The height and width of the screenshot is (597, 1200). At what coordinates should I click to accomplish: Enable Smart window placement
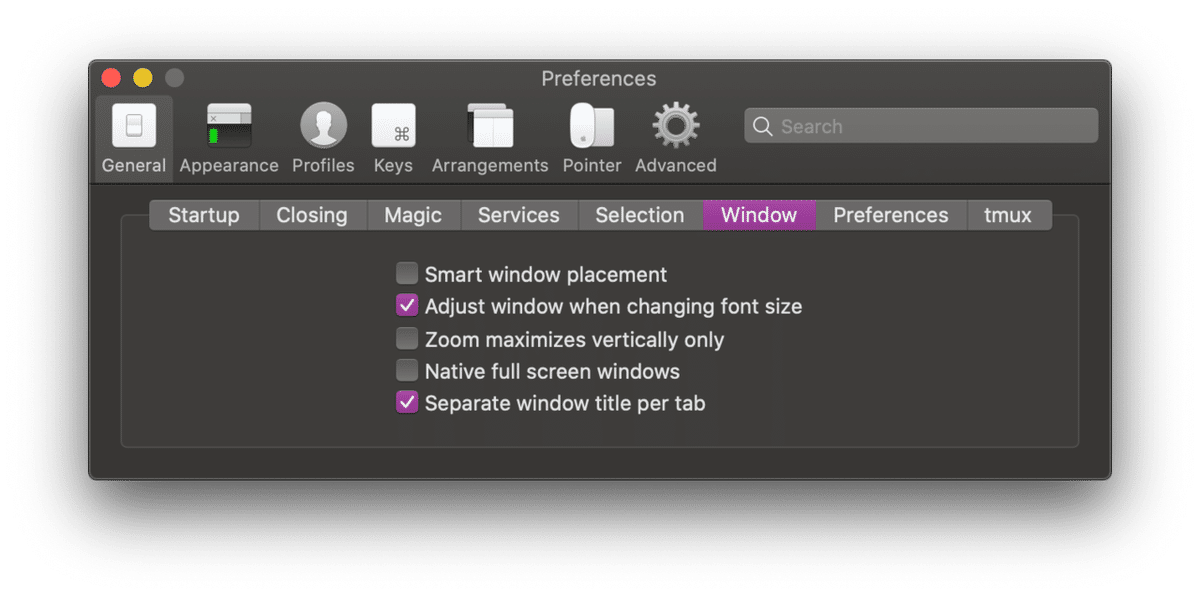coord(407,274)
